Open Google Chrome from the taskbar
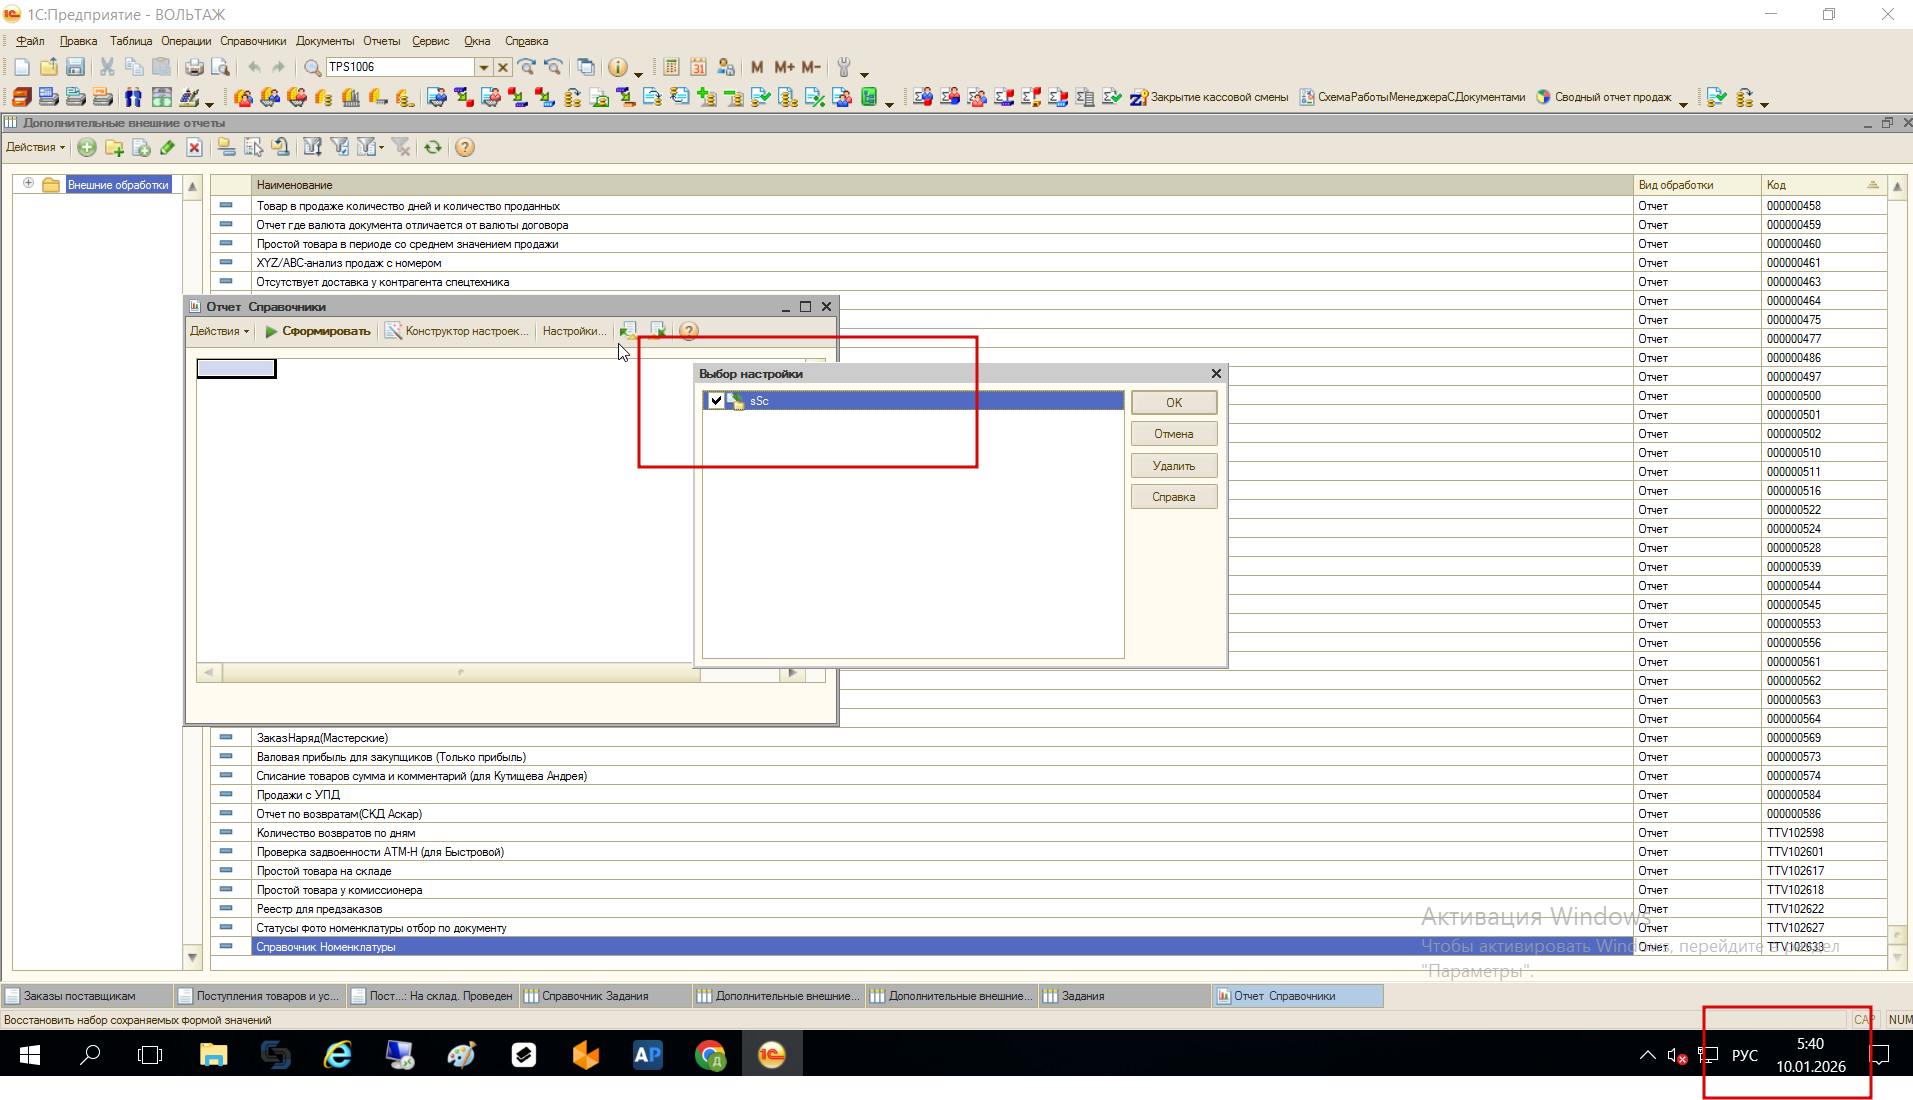The width and height of the screenshot is (1913, 1100). point(710,1055)
